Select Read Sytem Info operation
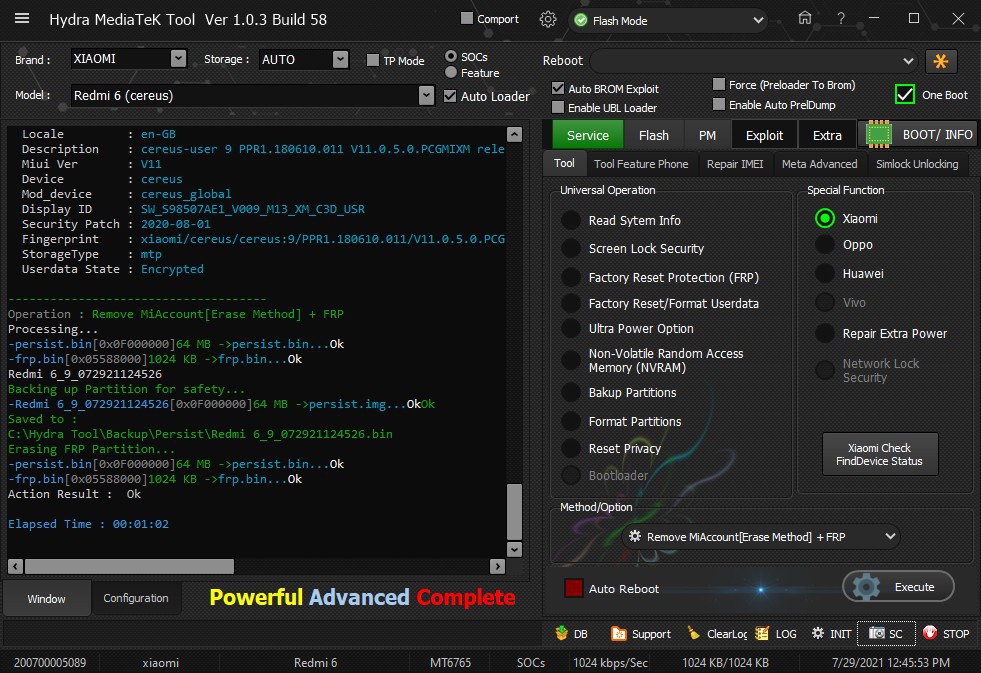The height and width of the screenshot is (673, 981). (571, 220)
